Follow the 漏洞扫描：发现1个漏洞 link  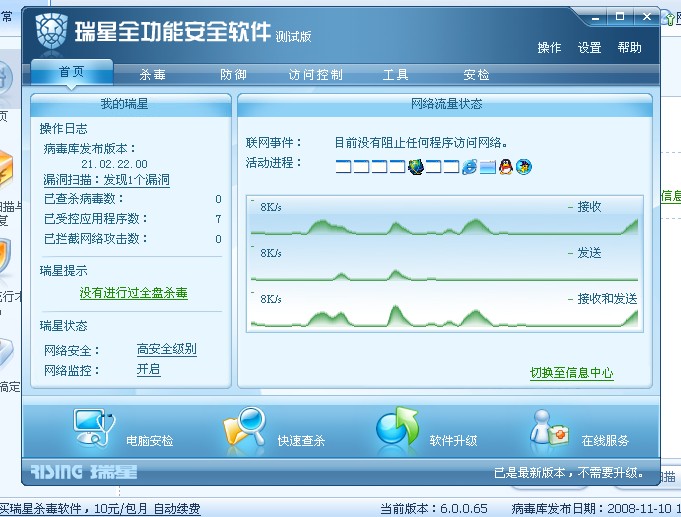106,180
